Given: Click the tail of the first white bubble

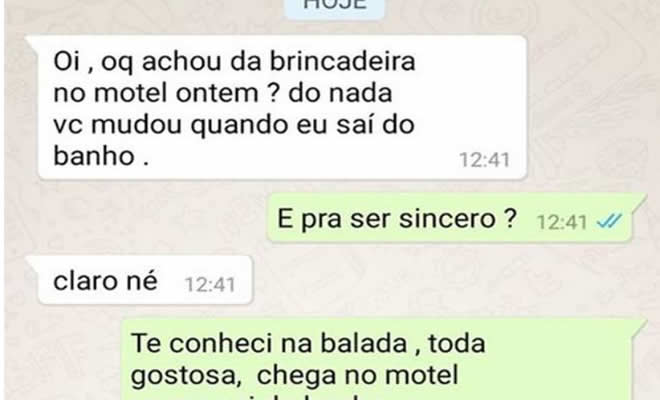Looking at the screenshot, I should 33,42.
